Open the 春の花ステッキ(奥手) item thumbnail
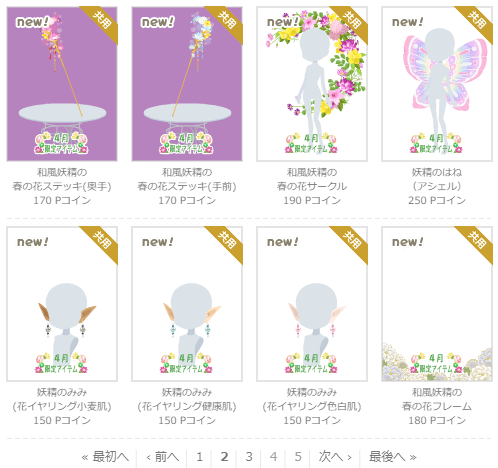498x468 pixels. [62, 84]
